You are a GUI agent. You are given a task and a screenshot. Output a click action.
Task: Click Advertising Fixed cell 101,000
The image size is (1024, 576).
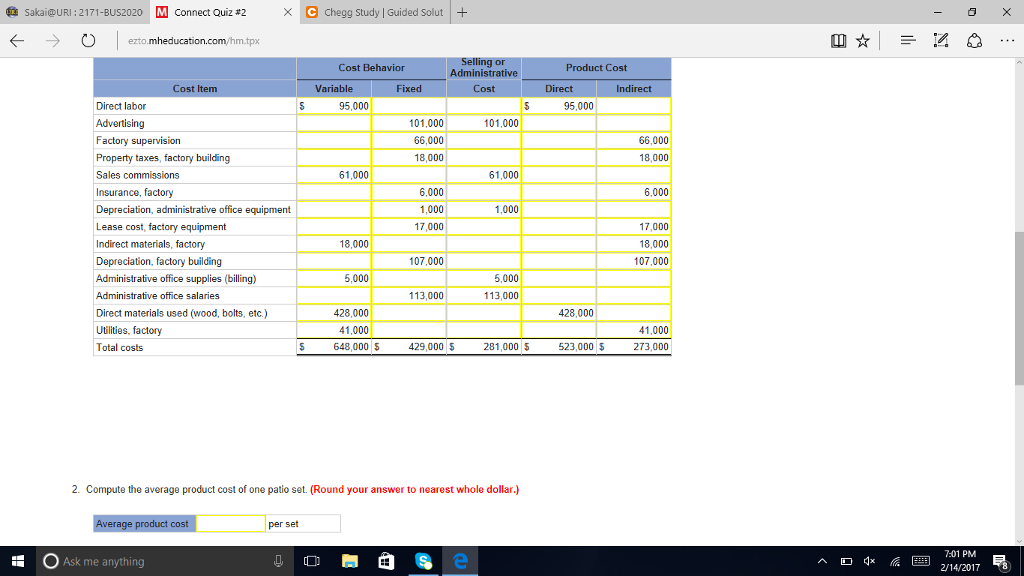pos(409,123)
